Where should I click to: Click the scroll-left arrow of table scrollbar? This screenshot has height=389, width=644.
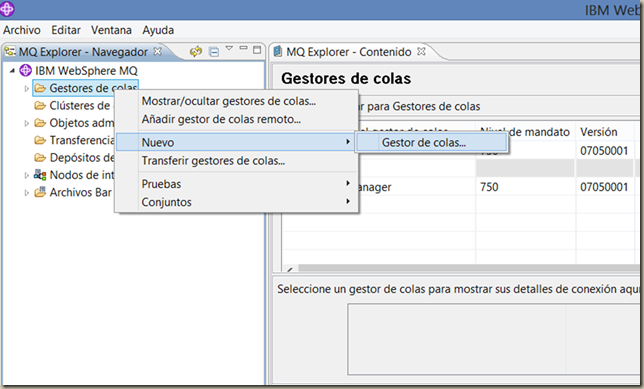click(x=290, y=269)
